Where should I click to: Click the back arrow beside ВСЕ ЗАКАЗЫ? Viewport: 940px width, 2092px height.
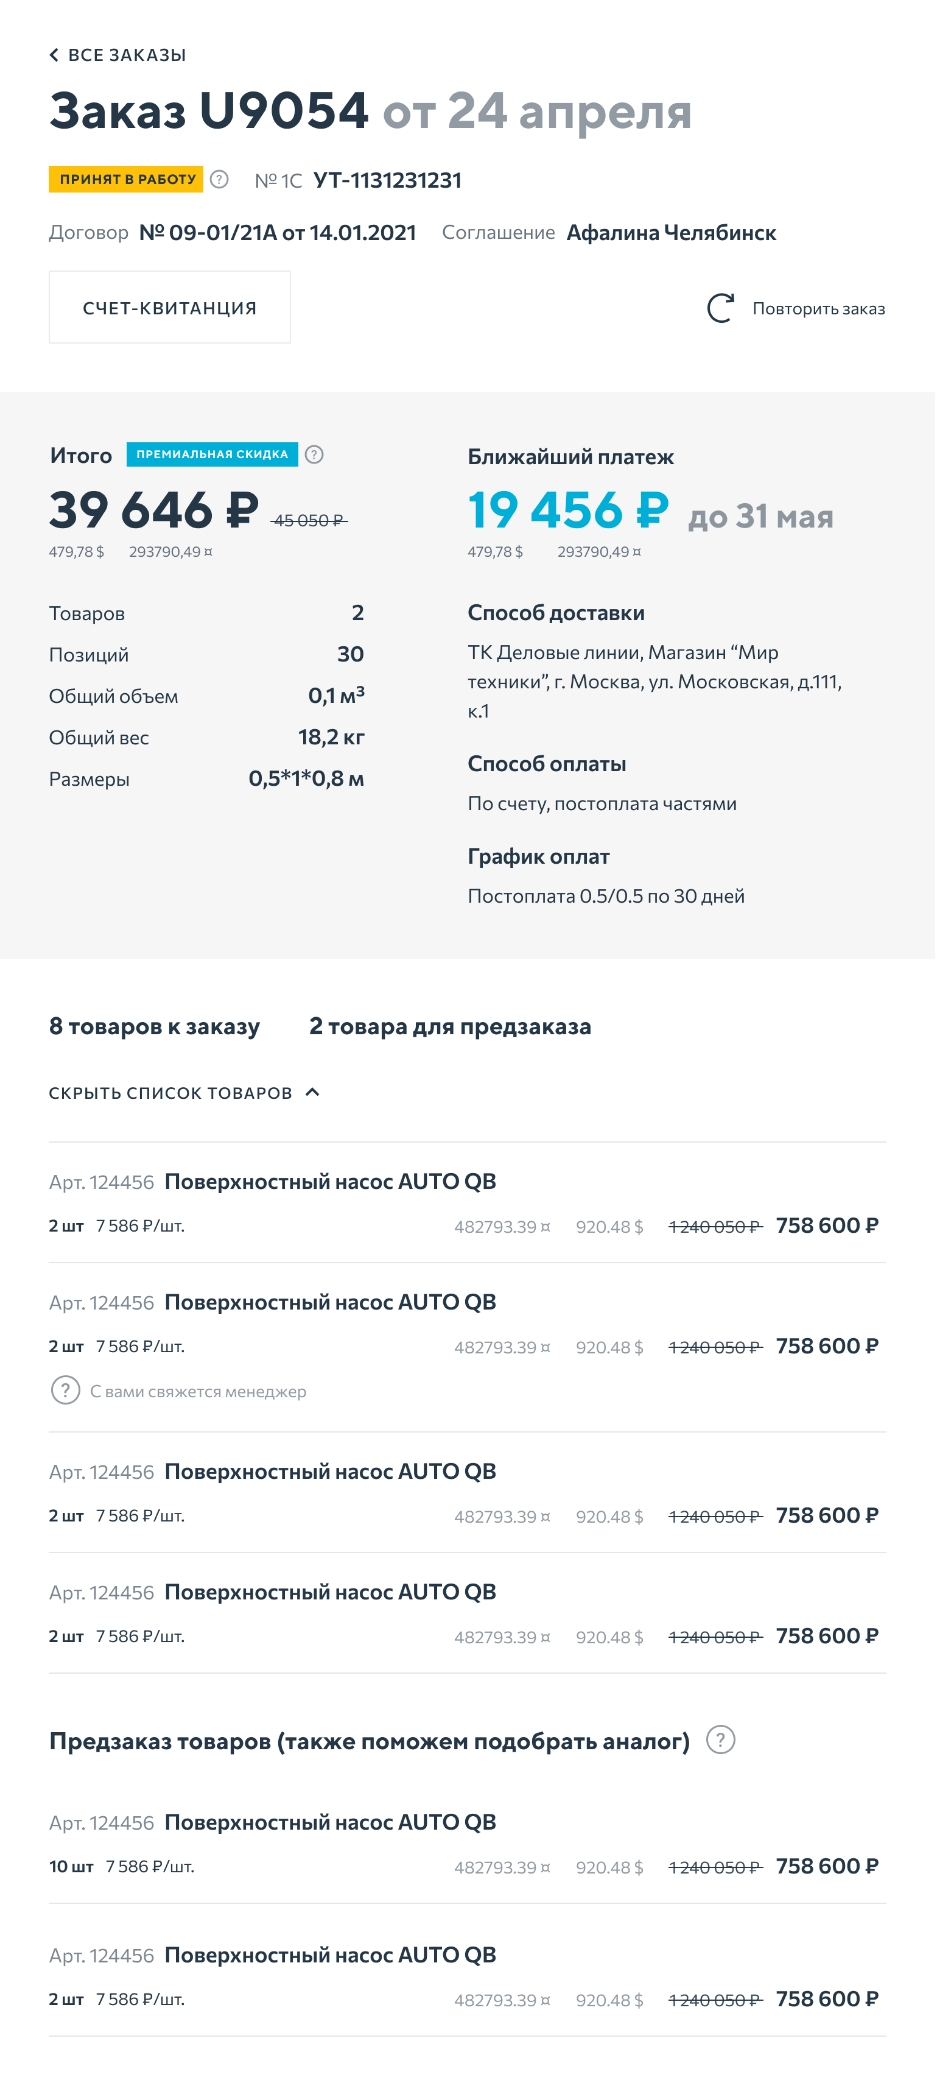point(54,55)
